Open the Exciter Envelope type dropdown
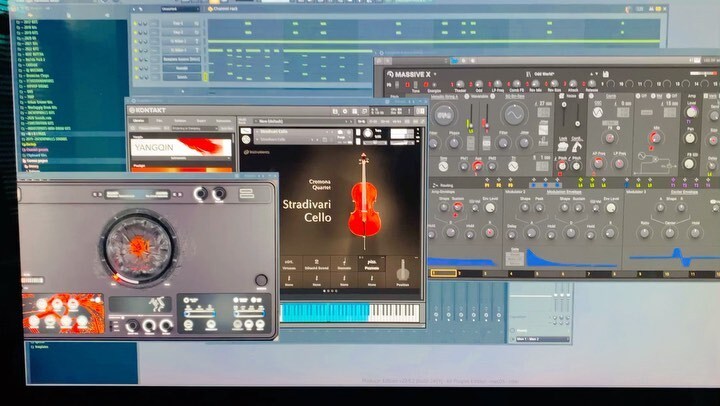Screen dimensions: 720x406 [685, 192]
